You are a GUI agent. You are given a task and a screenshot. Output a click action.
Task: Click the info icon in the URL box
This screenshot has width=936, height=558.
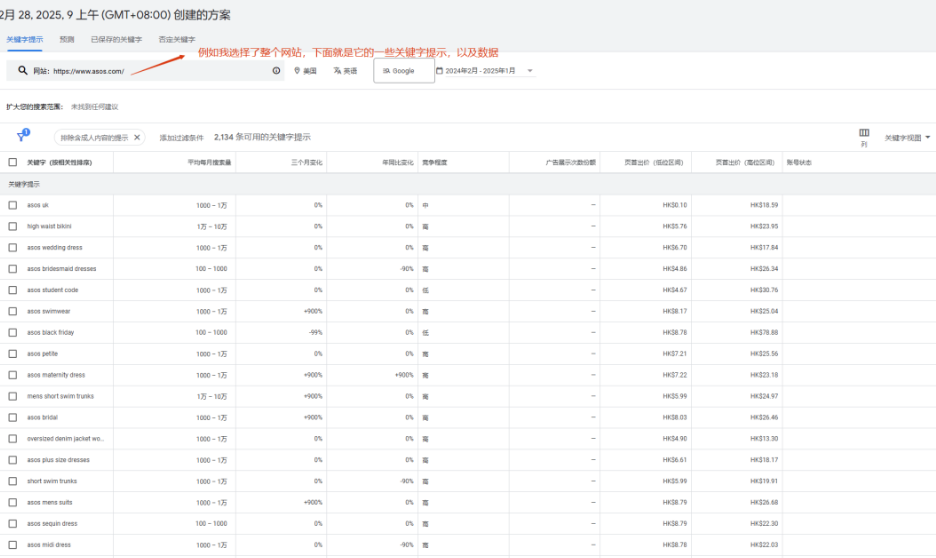pos(277,71)
